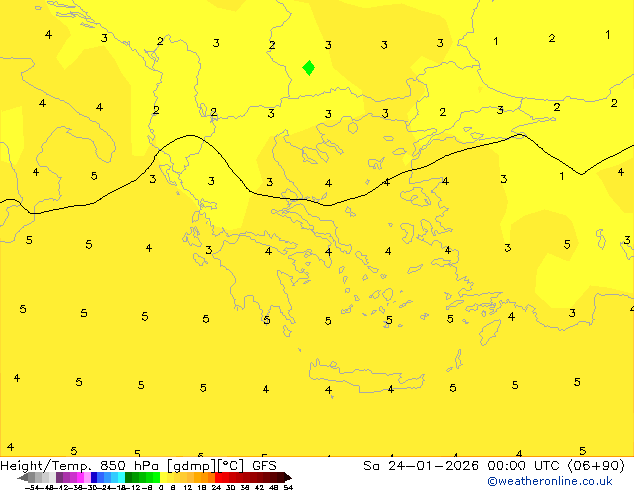Click the Height/Temp. 850 hPa title label
Screen dimensions: 634x490
point(82,465)
